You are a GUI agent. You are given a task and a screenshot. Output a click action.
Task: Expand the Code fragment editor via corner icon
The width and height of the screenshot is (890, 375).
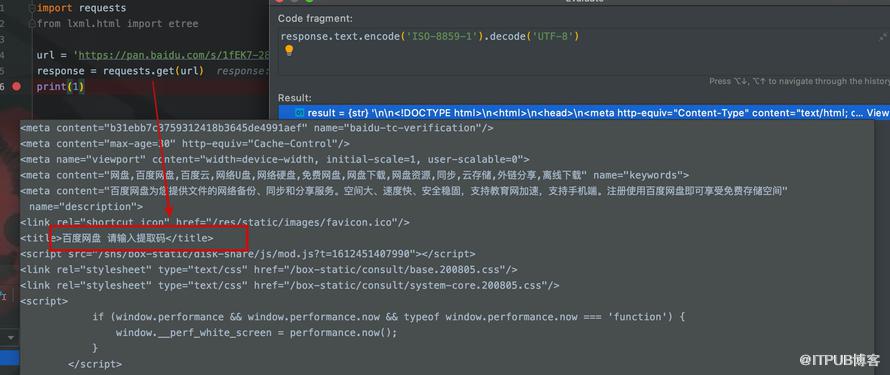click(x=883, y=37)
